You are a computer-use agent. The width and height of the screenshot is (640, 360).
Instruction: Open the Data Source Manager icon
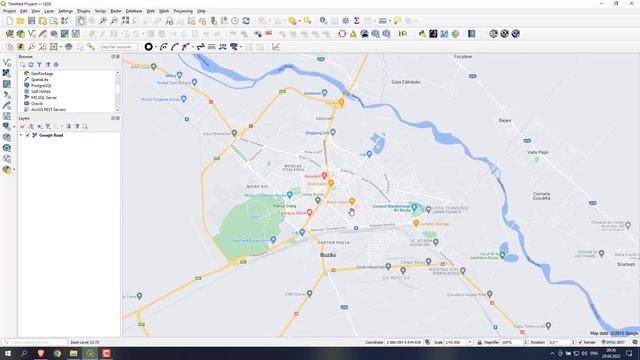9,34
